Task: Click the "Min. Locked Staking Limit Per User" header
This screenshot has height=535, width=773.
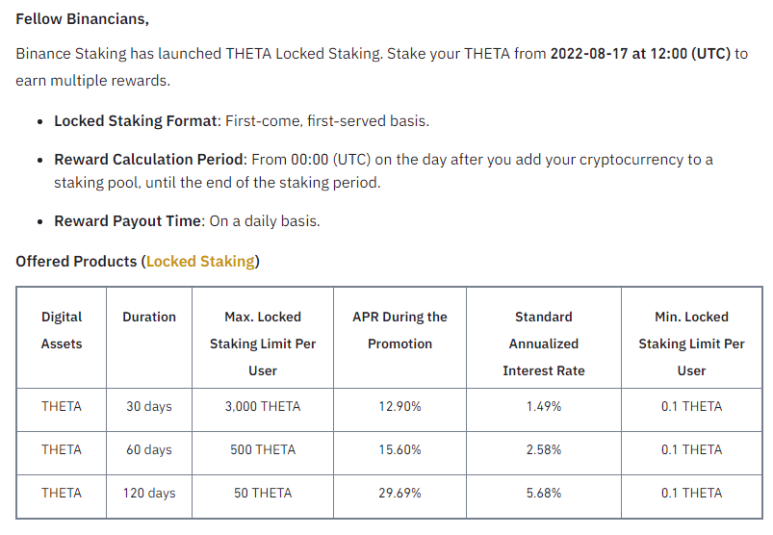Action: tap(692, 343)
